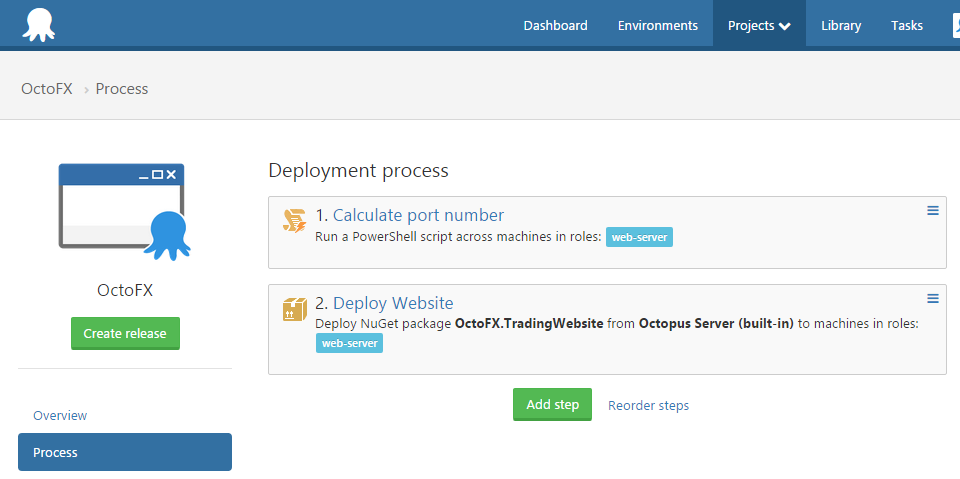Viewport: 960px width, 479px height.
Task: Click the Octopus Deploy logo
Action: click(39, 25)
